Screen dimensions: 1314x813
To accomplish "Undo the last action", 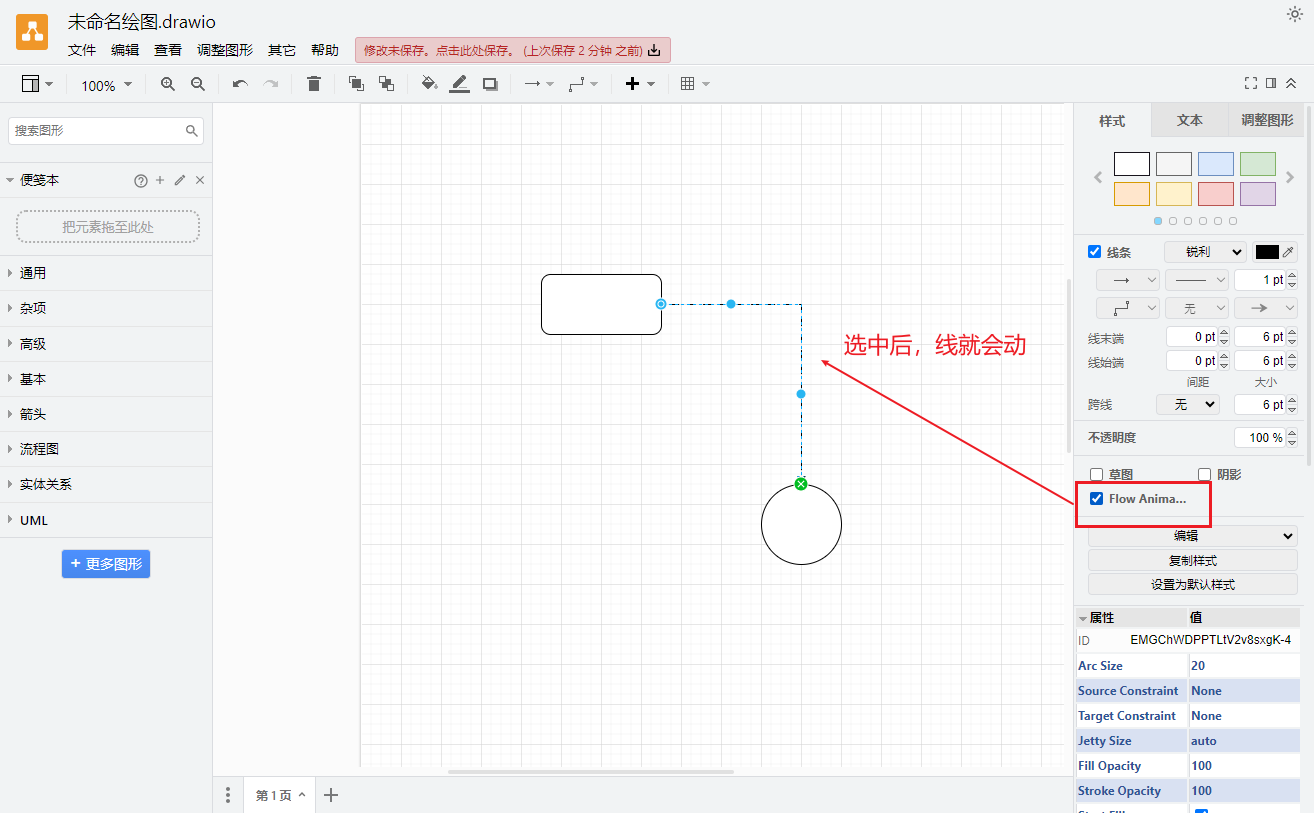I will pos(240,84).
